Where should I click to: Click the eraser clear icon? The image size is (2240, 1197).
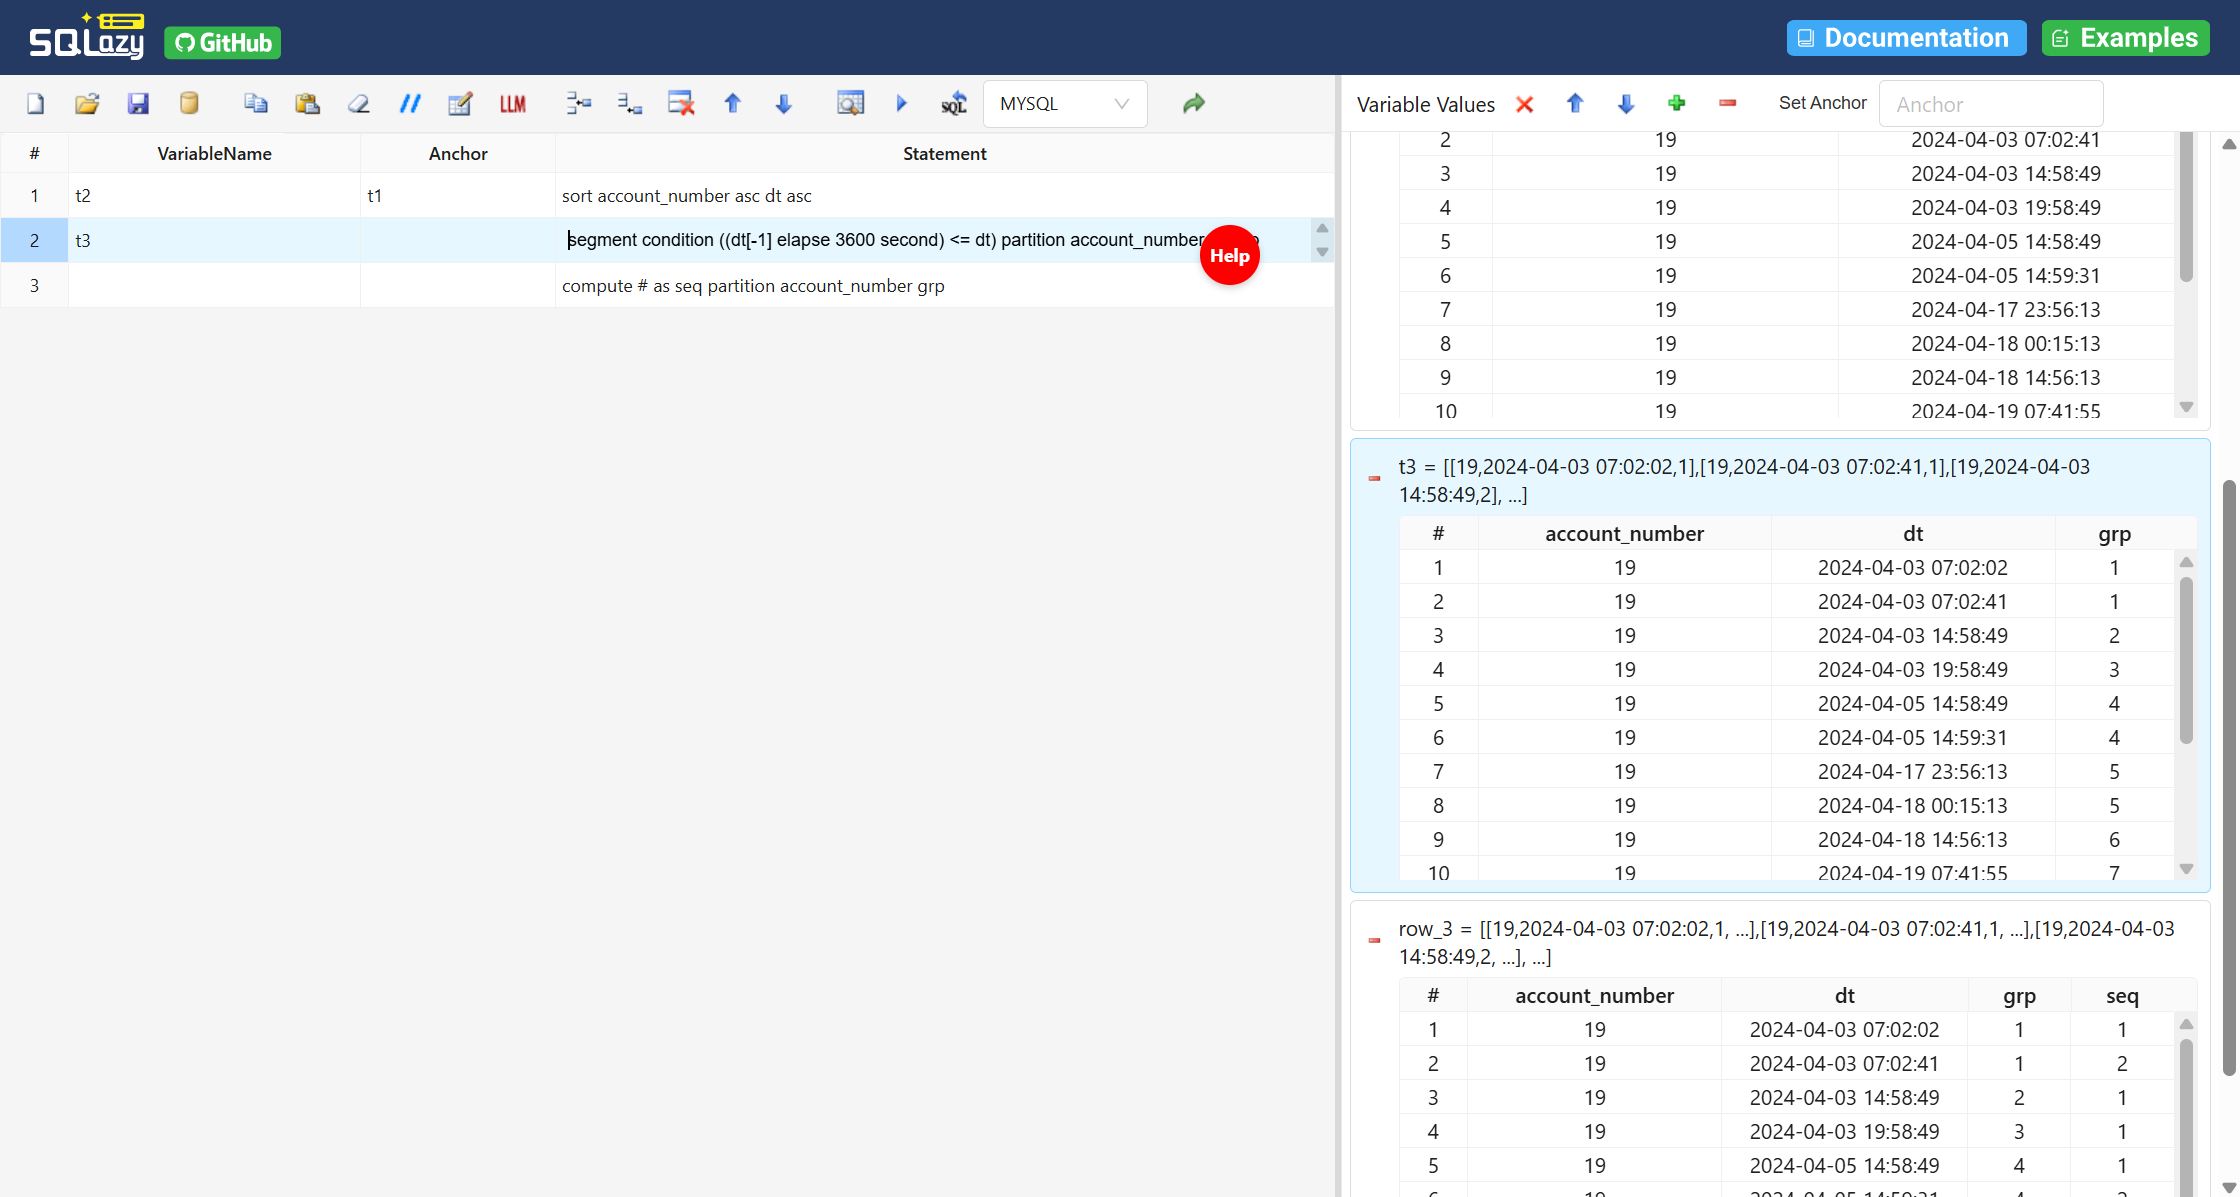click(358, 103)
